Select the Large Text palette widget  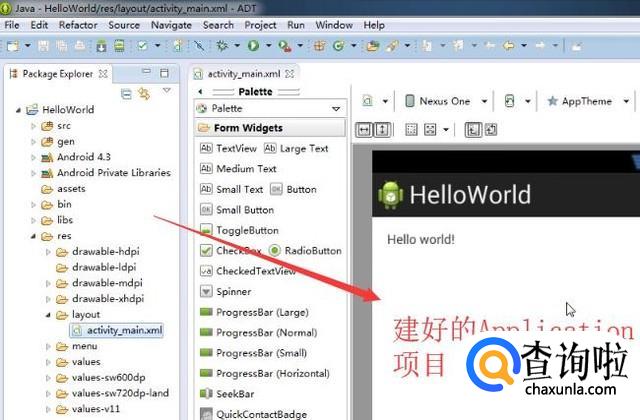tap(296, 148)
